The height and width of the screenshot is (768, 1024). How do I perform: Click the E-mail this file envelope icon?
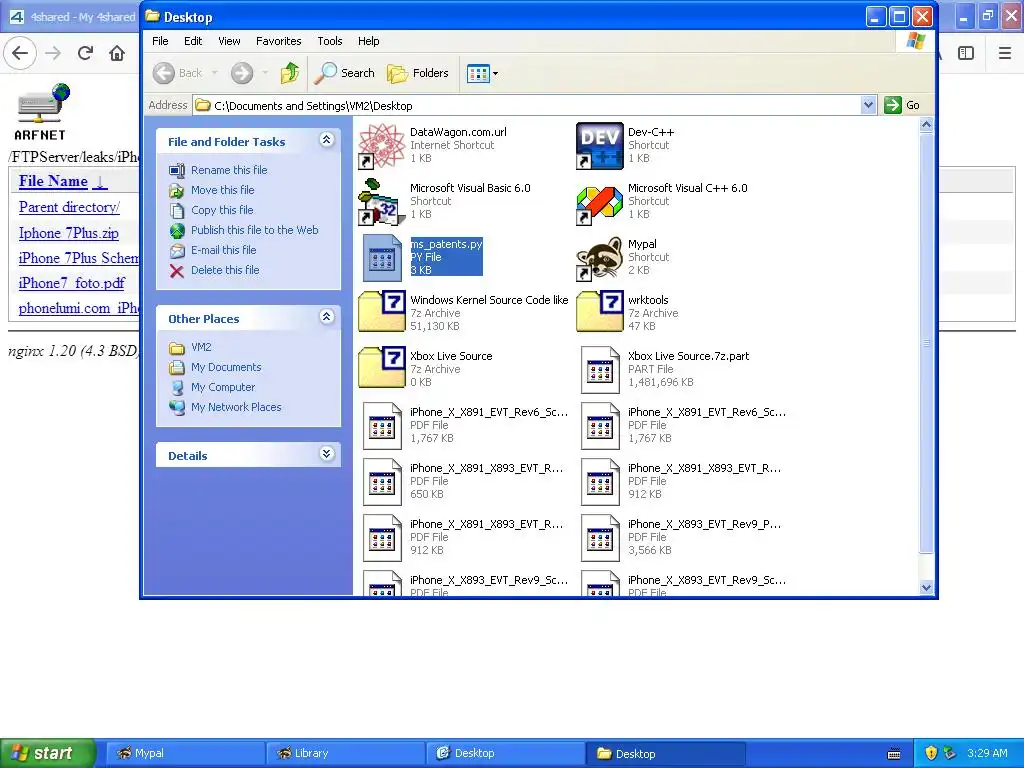[177, 250]
